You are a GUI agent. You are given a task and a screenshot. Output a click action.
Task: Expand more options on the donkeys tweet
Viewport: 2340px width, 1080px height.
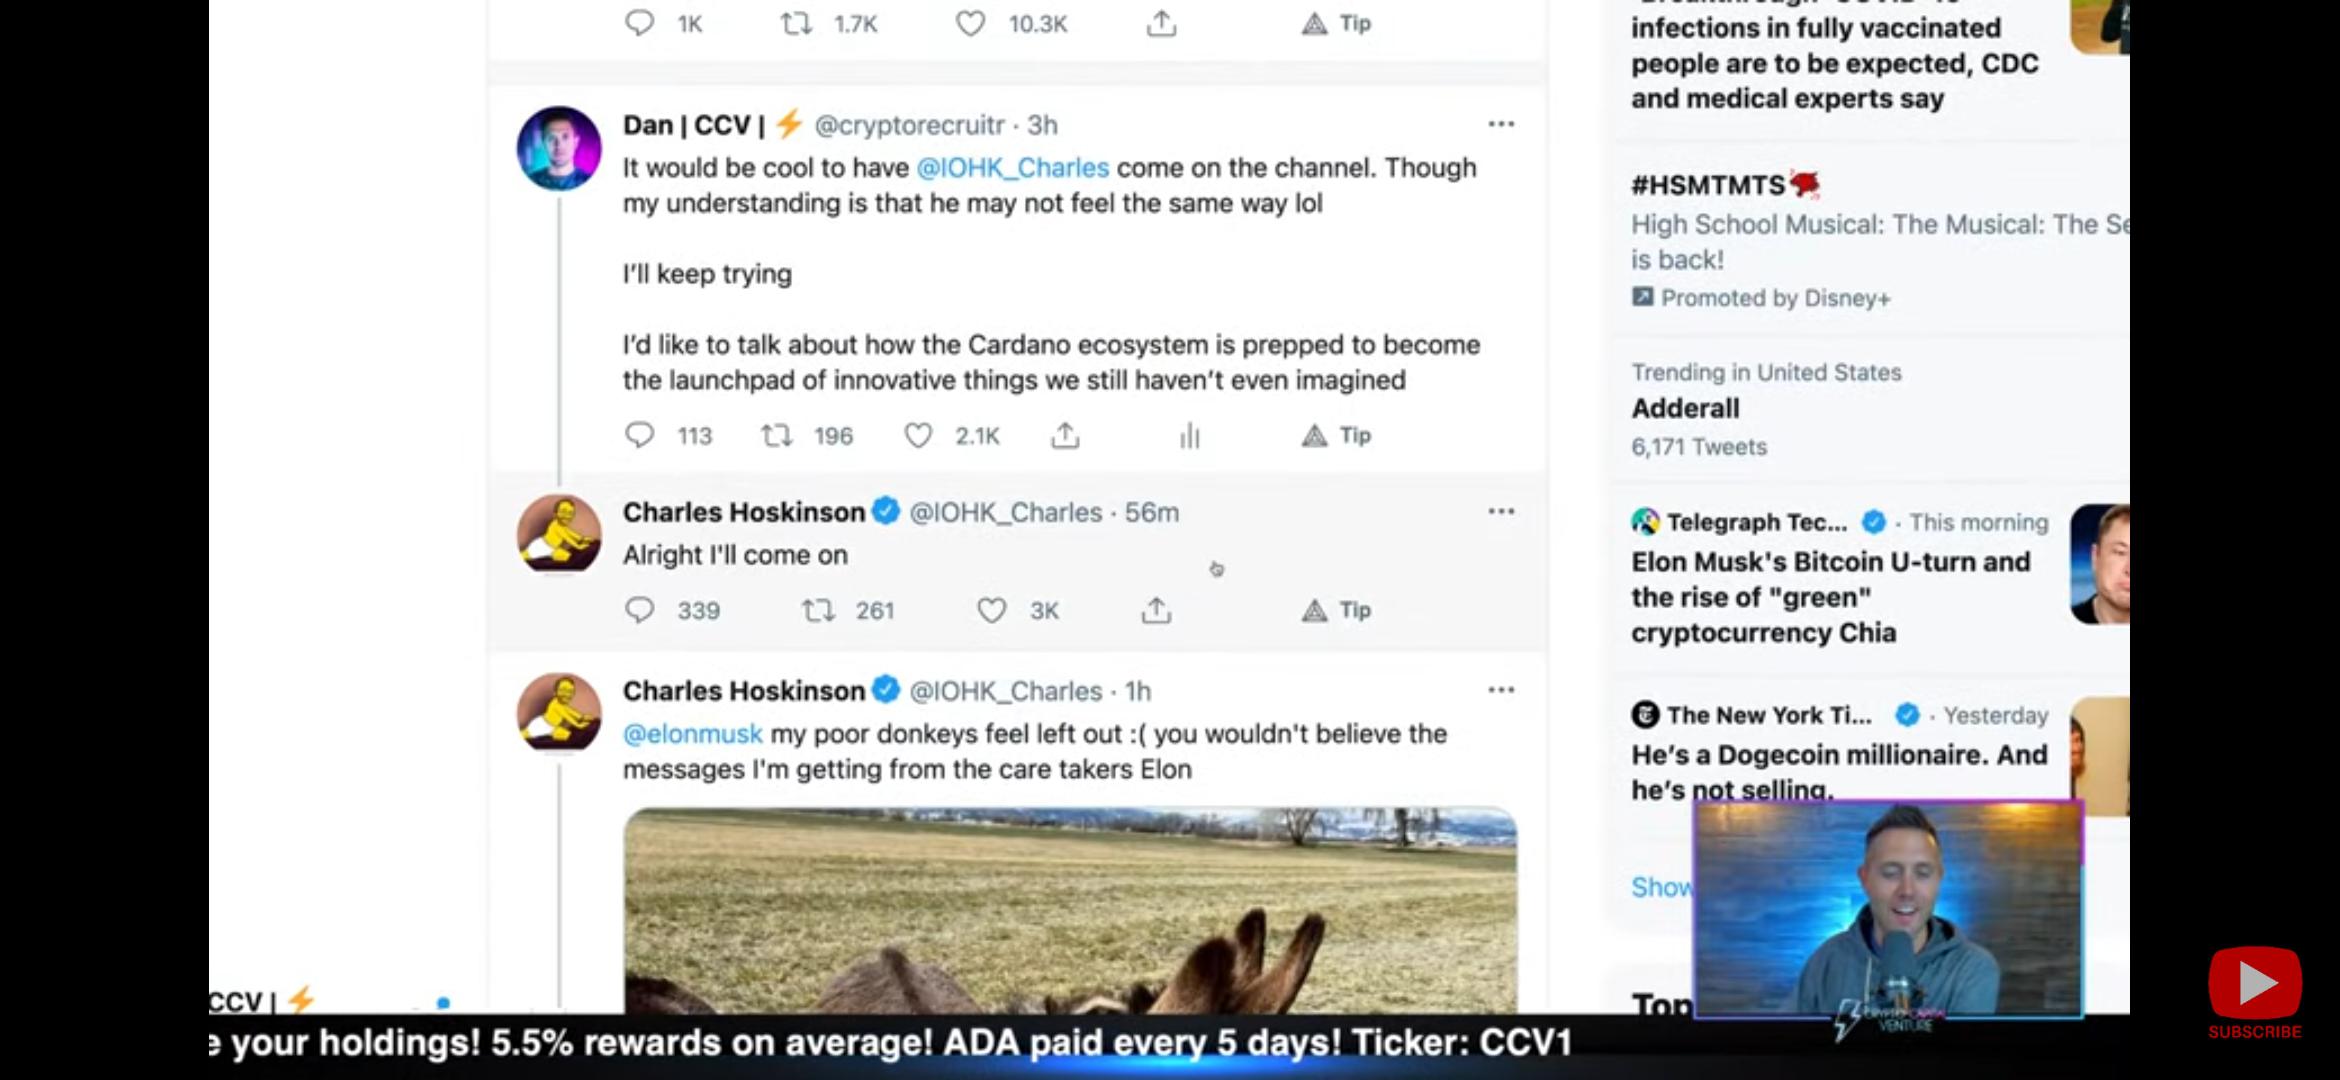tap(1501, 690)
